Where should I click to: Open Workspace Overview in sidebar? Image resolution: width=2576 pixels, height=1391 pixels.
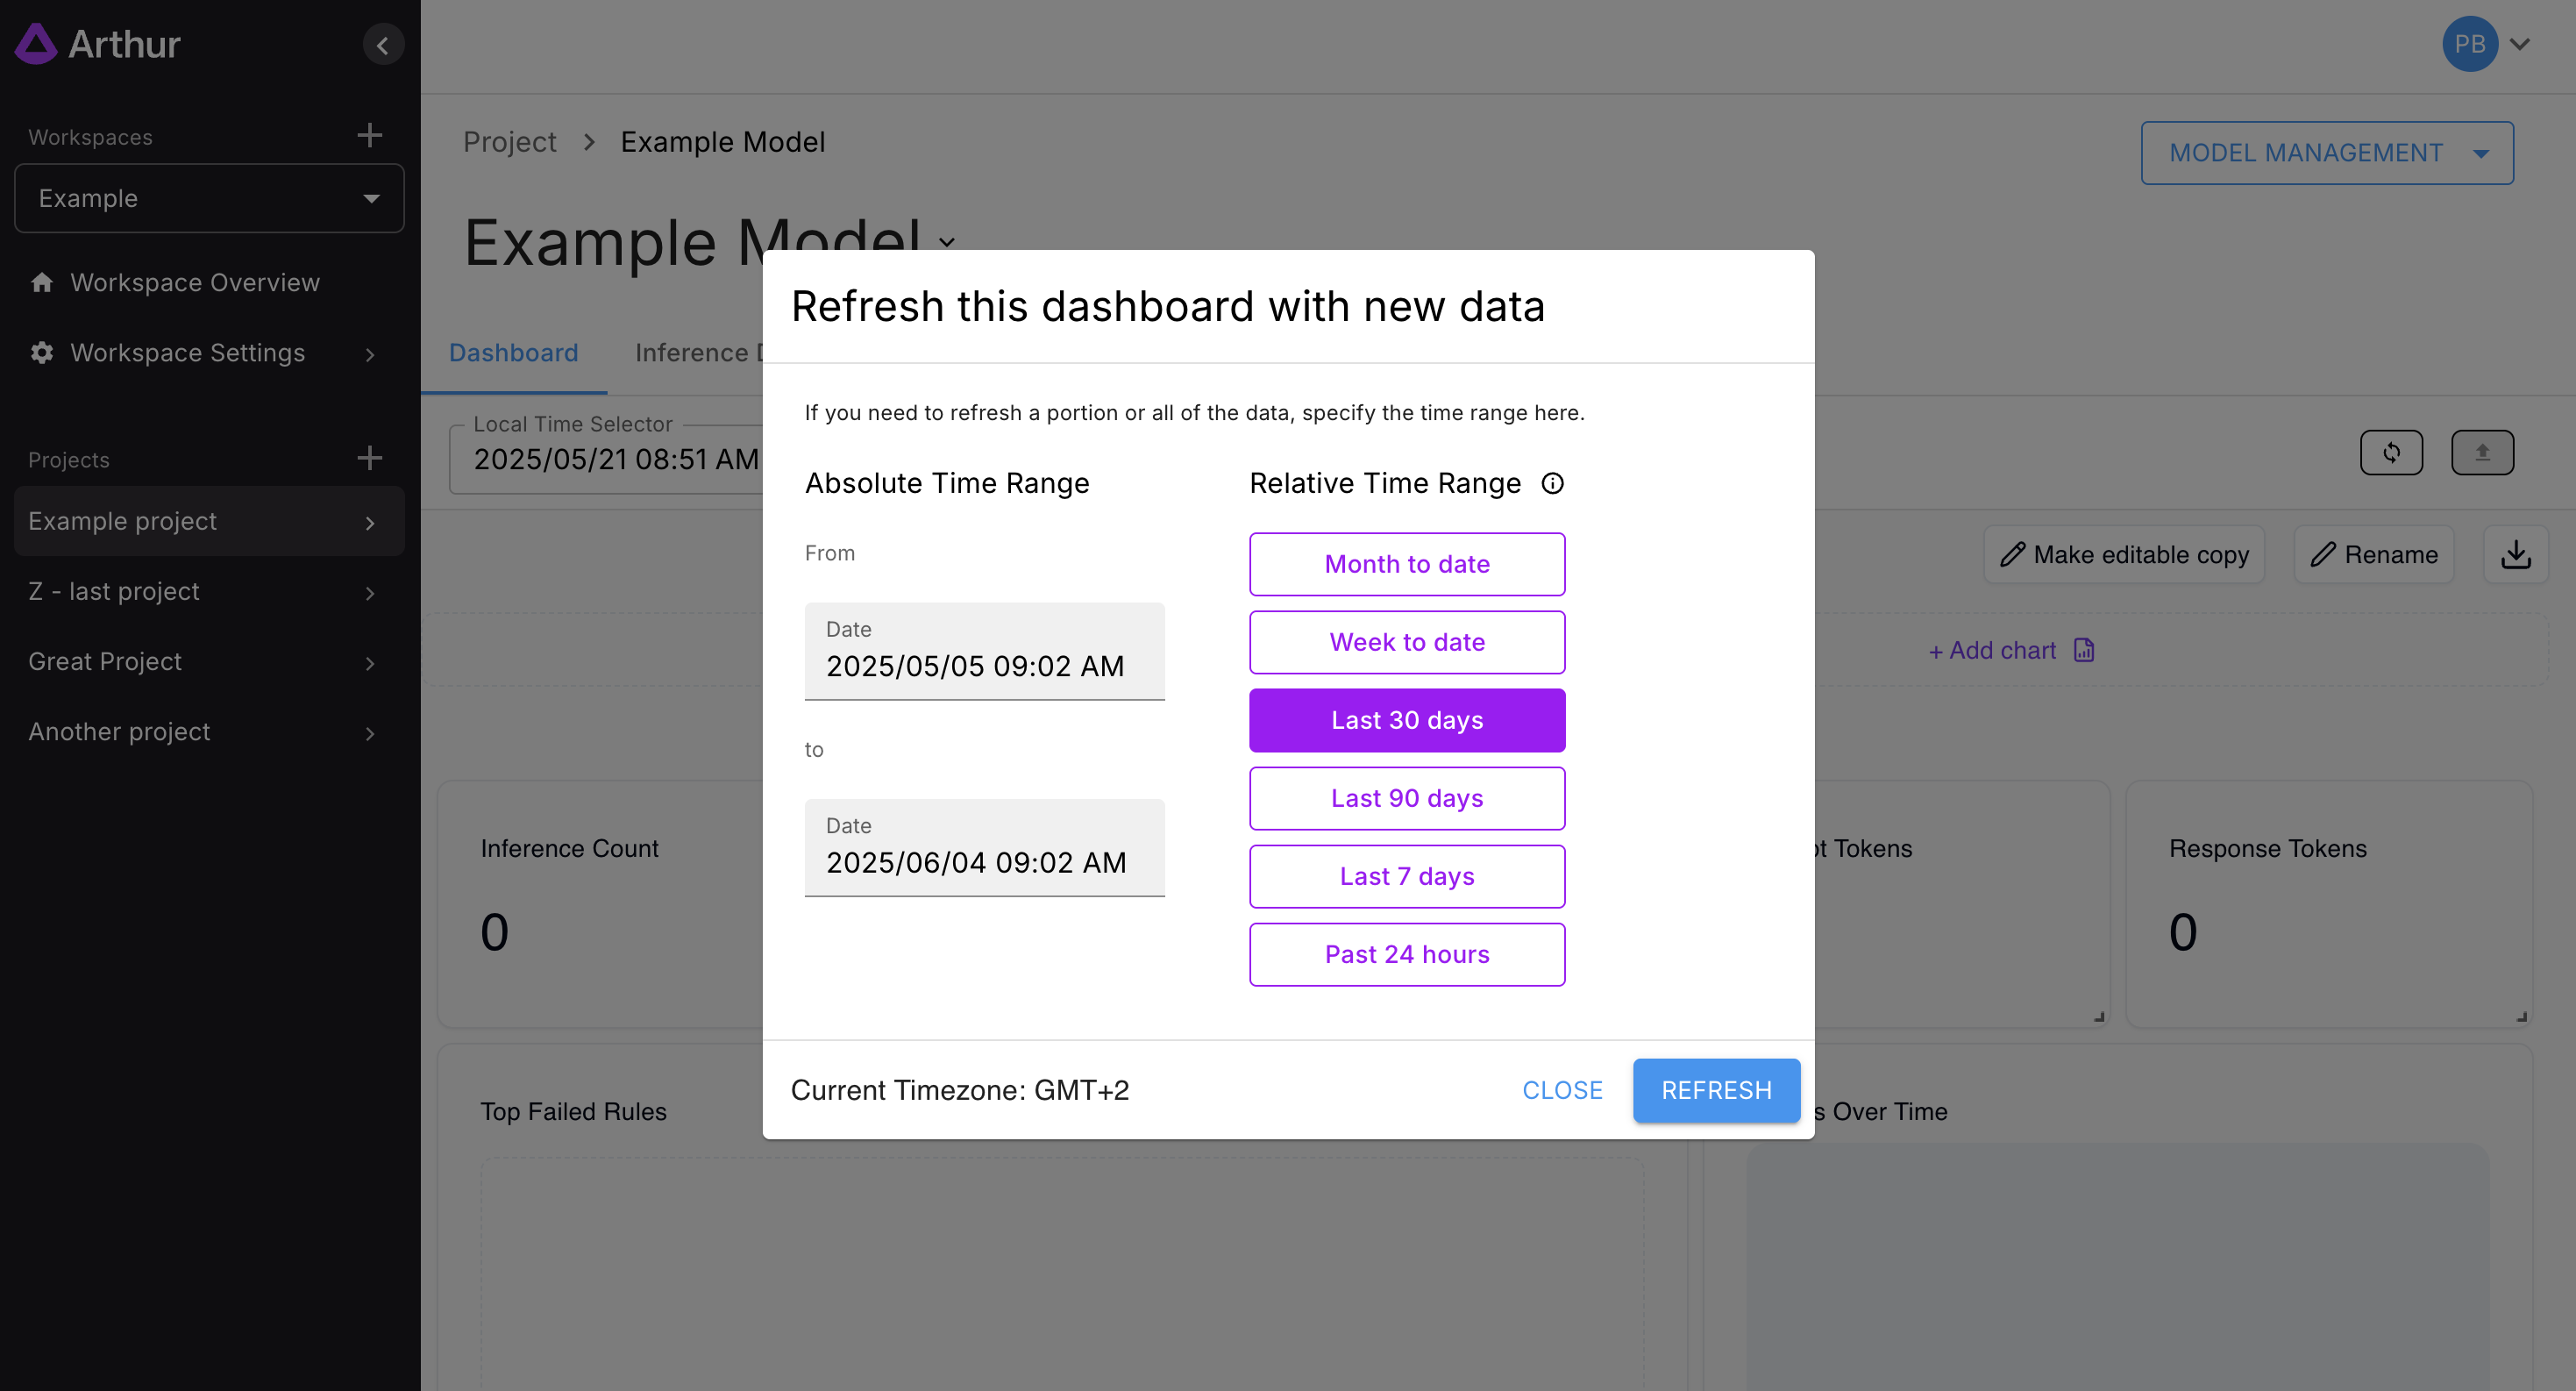click(194, 283)
